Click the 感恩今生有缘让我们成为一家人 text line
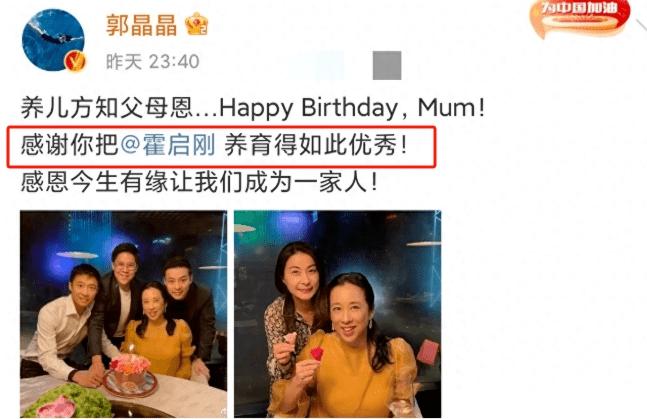The width and height of the screenshot is (647, 419). (199, 182)
